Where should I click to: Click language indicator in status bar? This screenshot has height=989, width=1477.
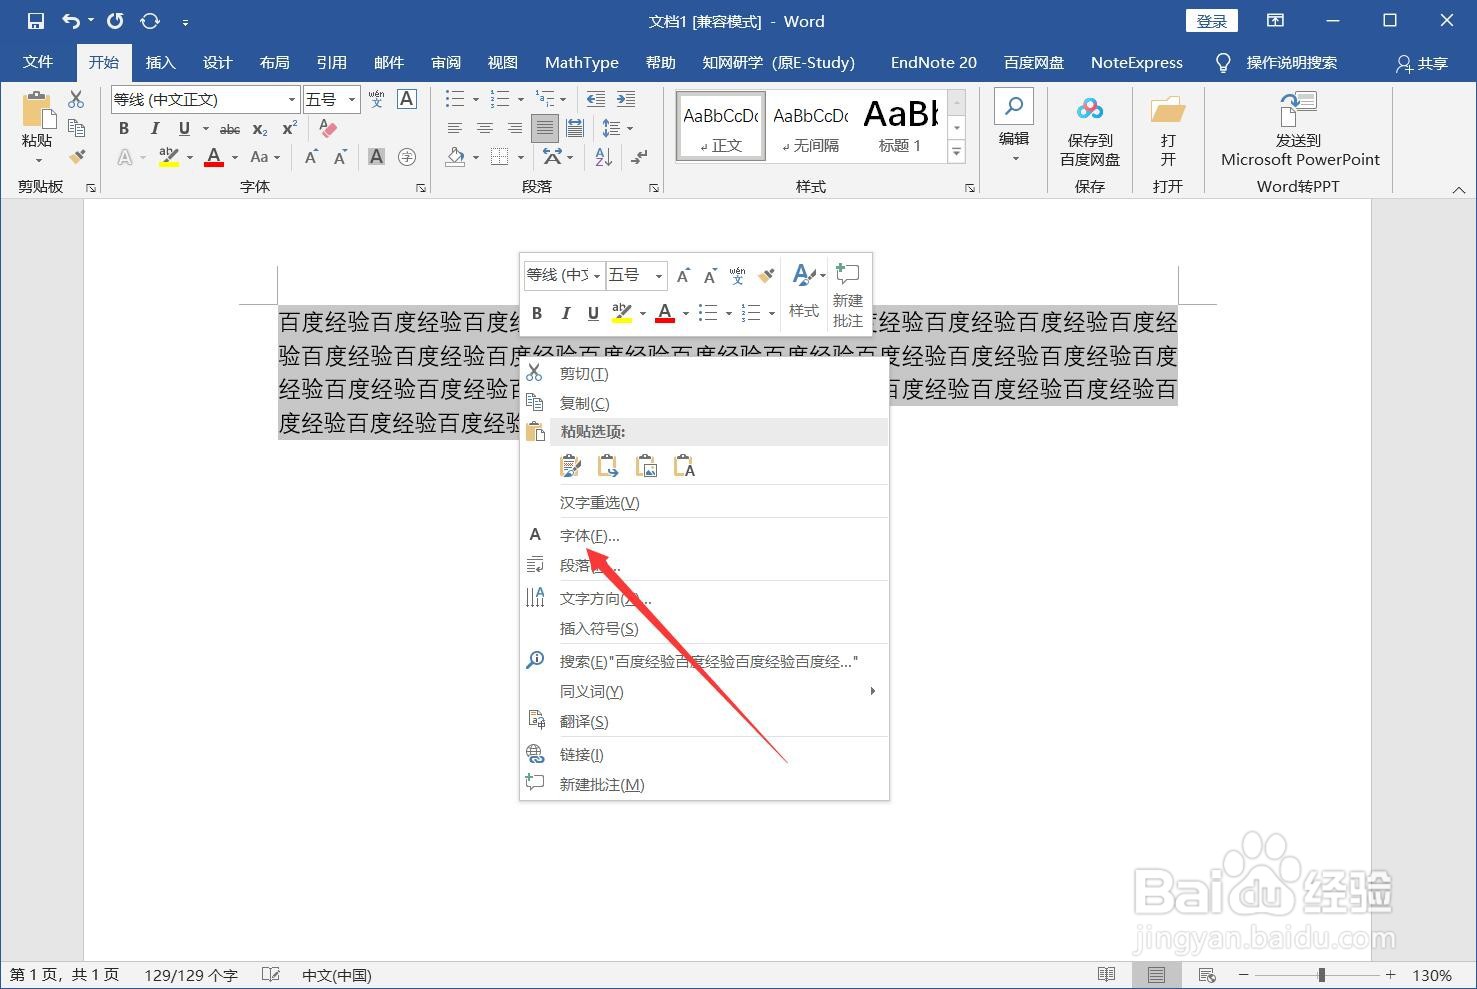[x=337, y=975]
